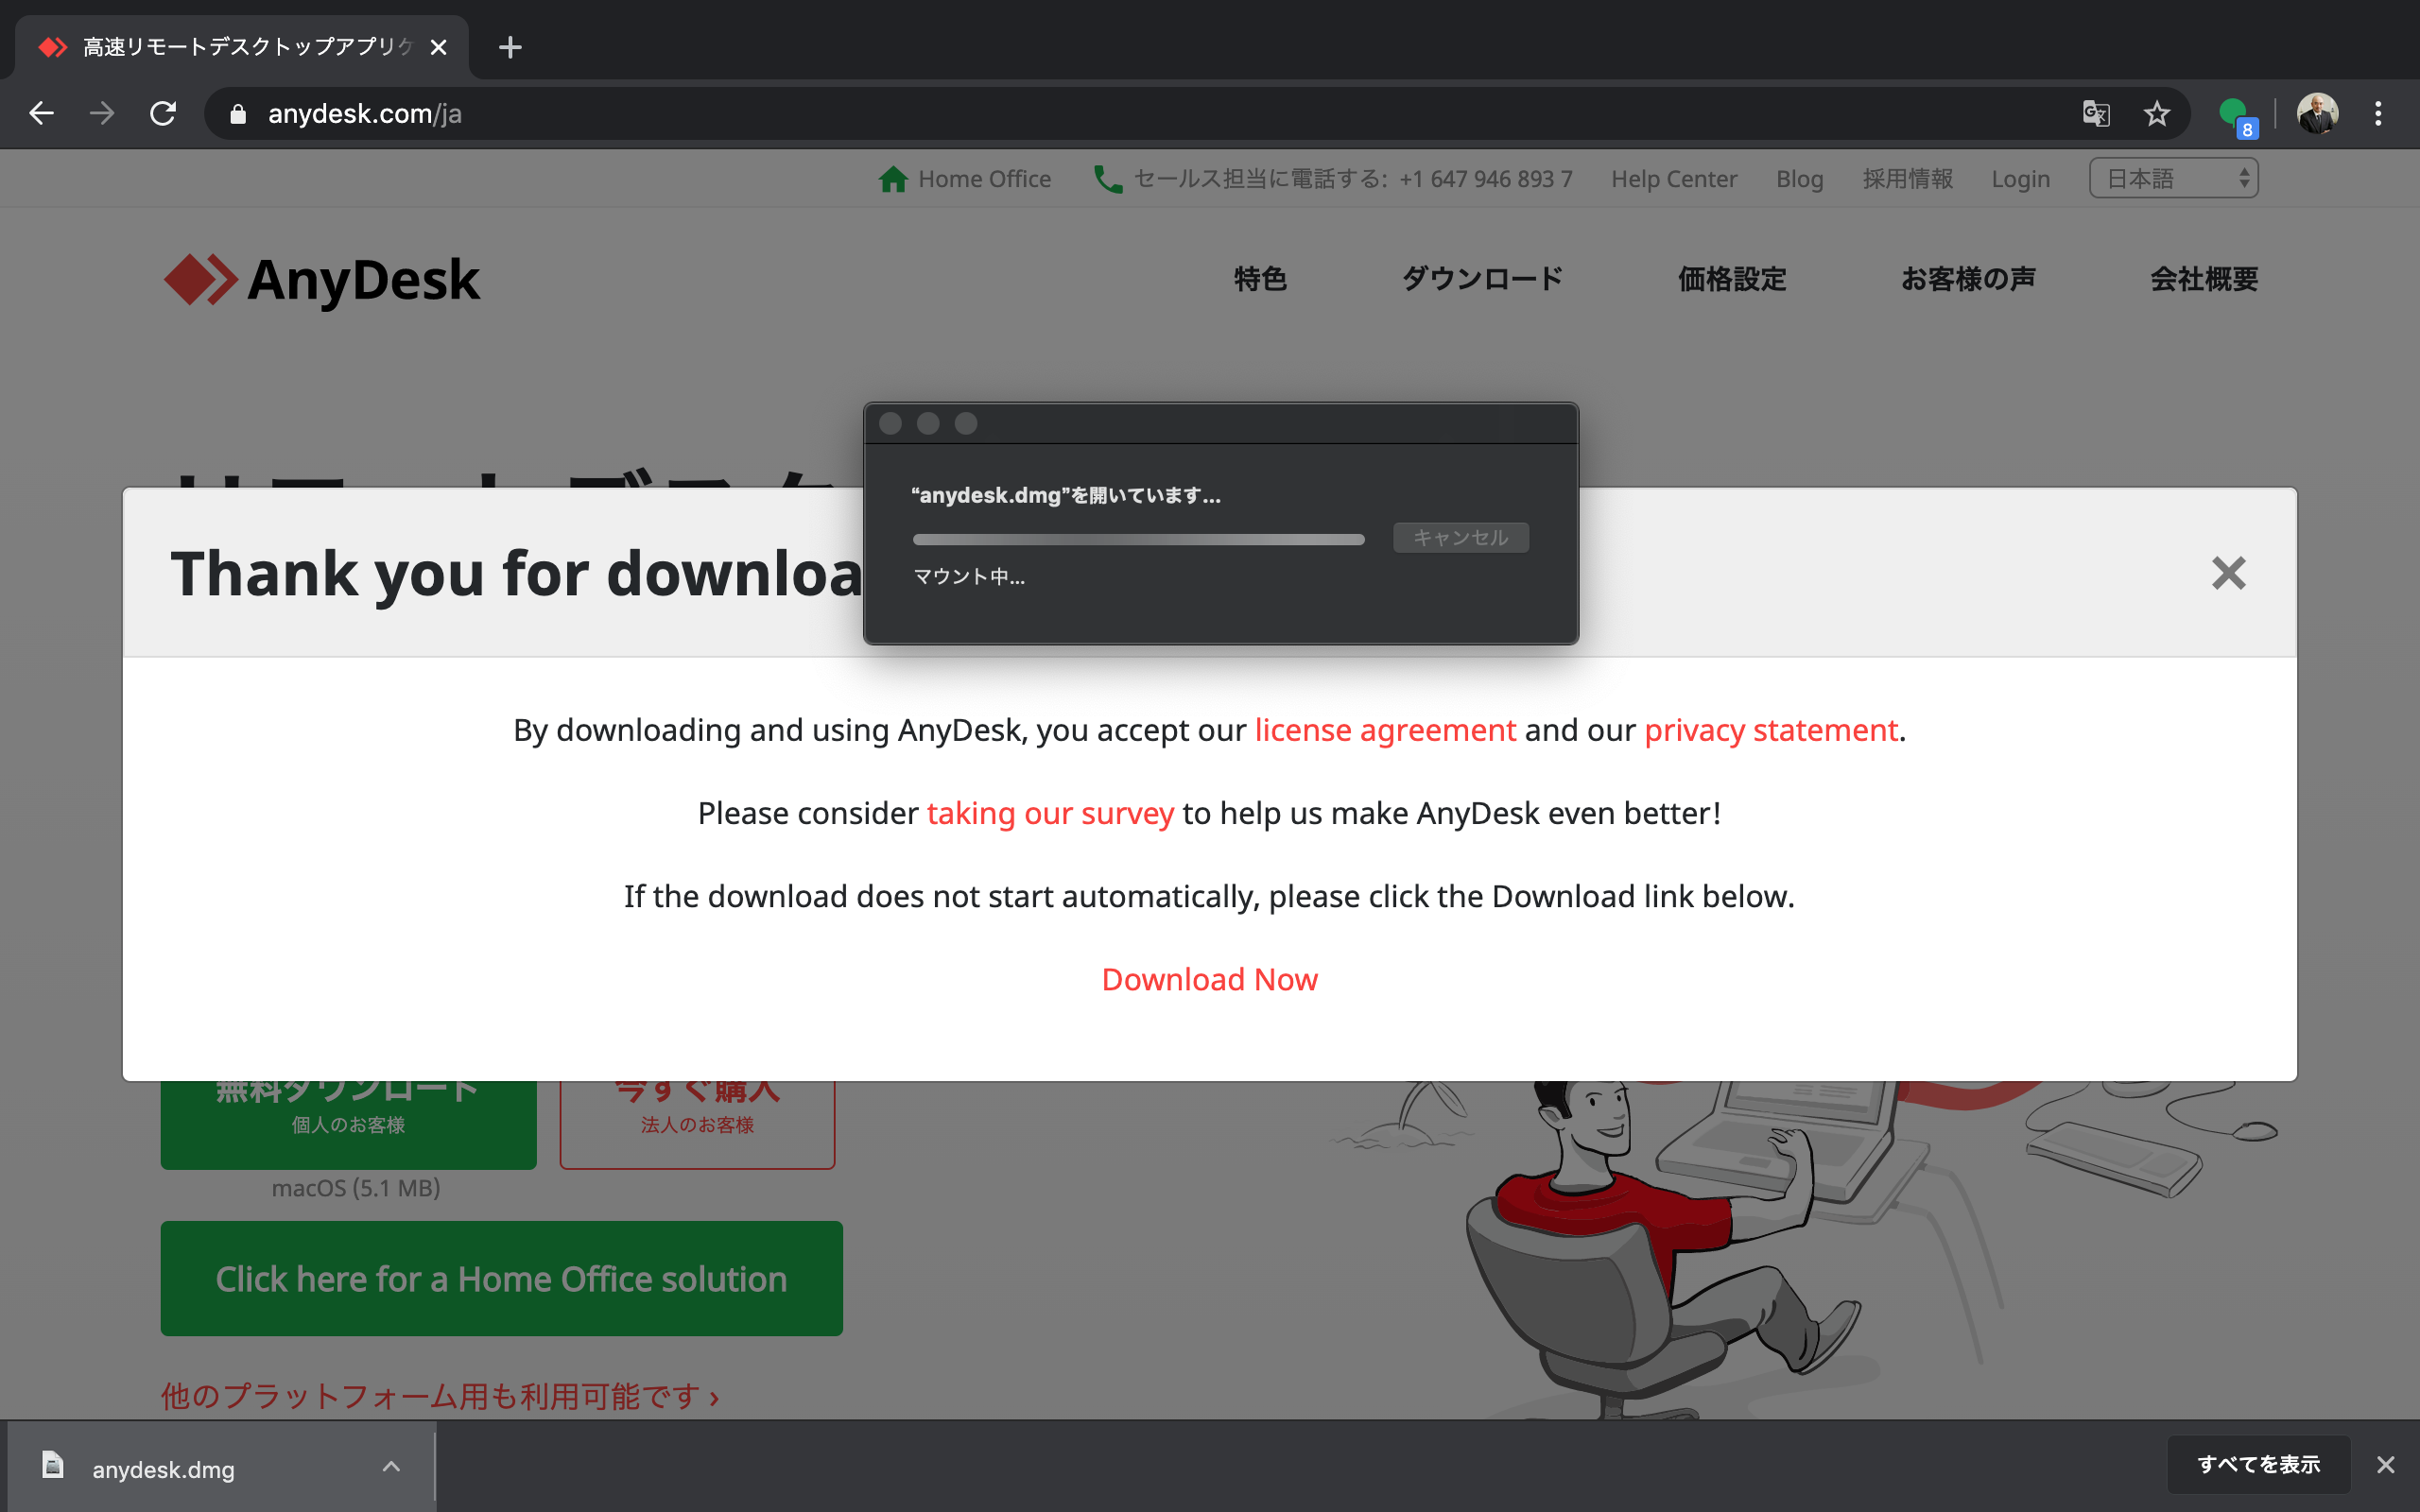
Task: Open a new browser tab
Action: [x=510, y=47]
